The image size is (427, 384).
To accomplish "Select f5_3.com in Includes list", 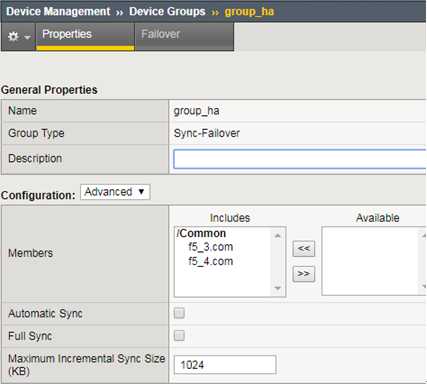I will (210, 247).
